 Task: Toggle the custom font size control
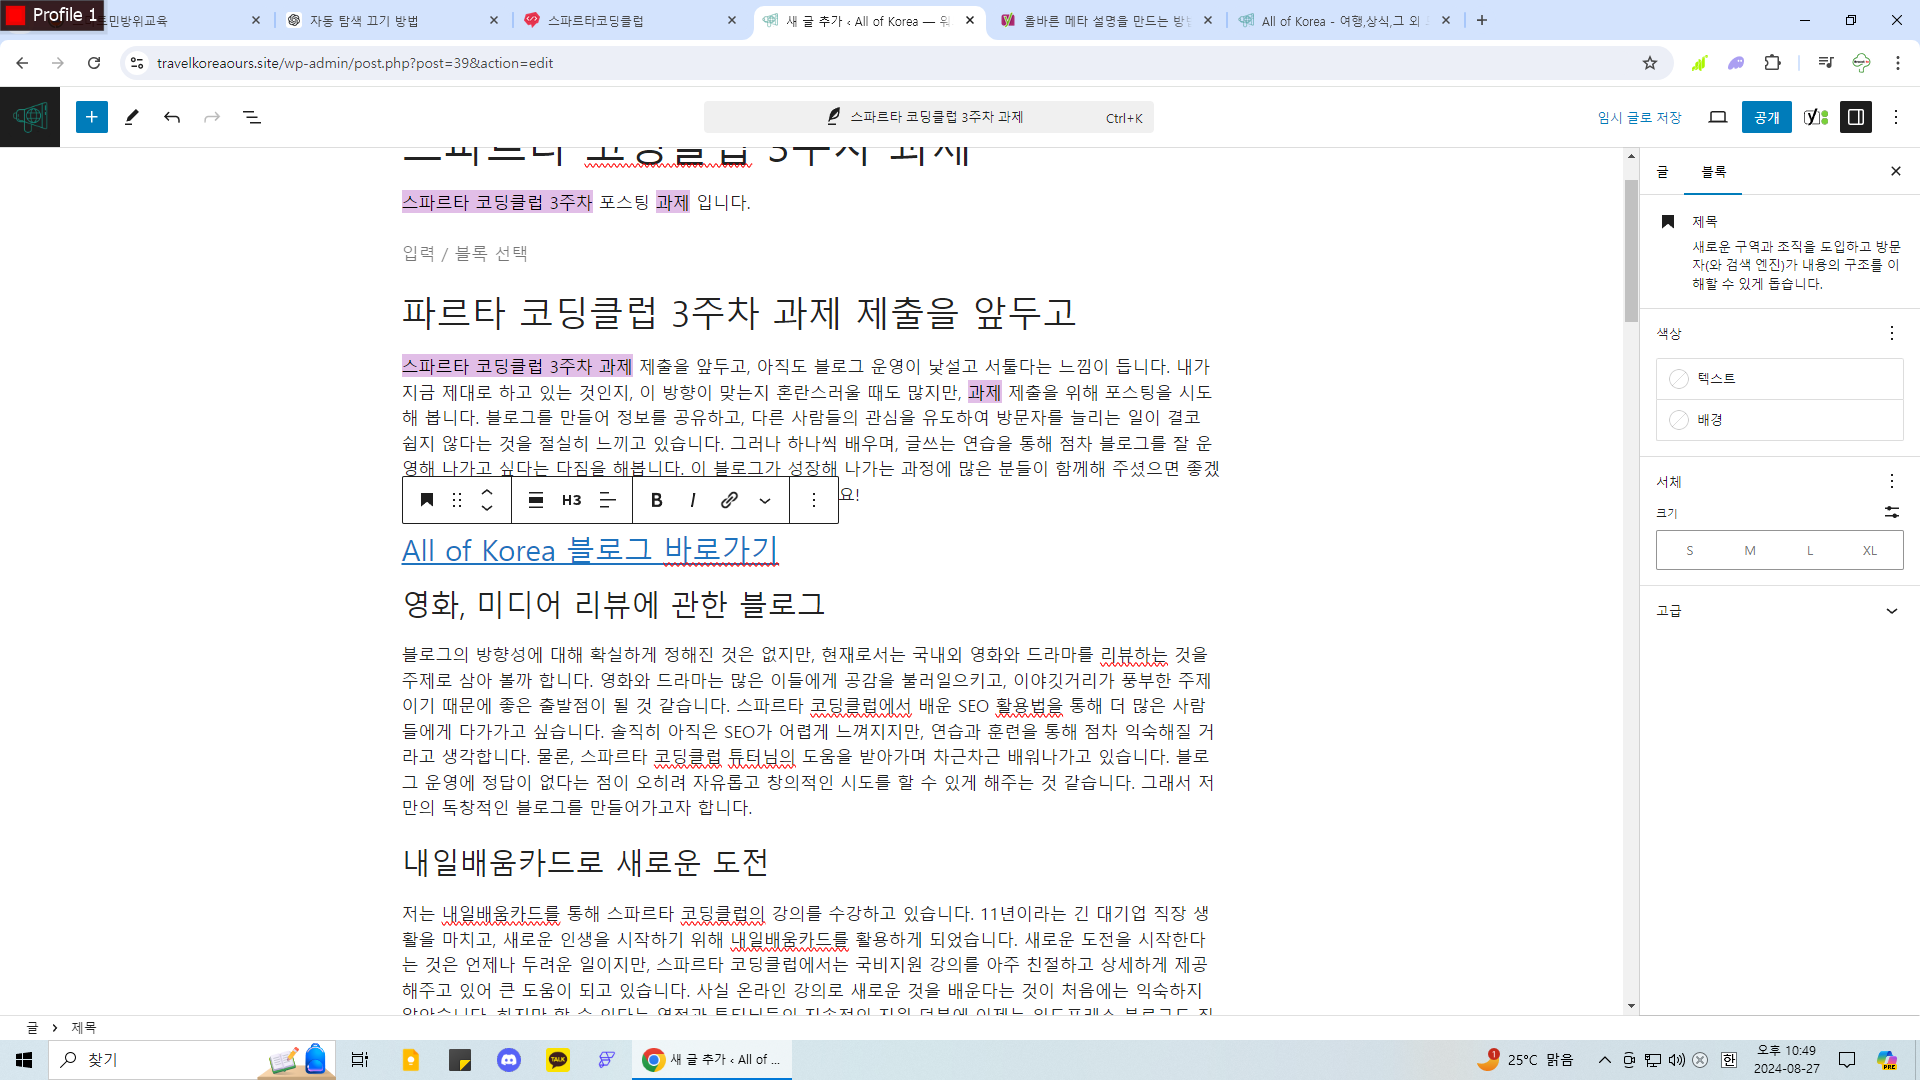click(1891, 512)
